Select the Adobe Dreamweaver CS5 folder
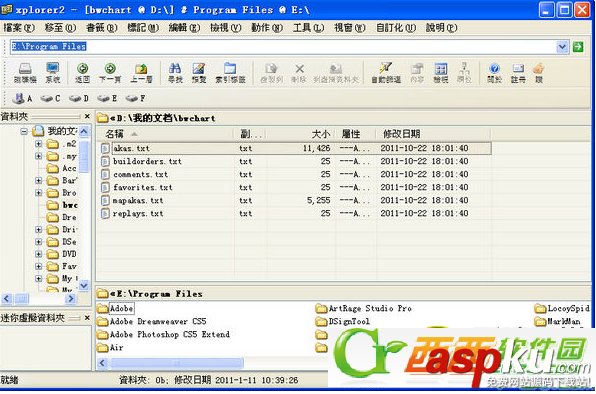 point(152,322)
